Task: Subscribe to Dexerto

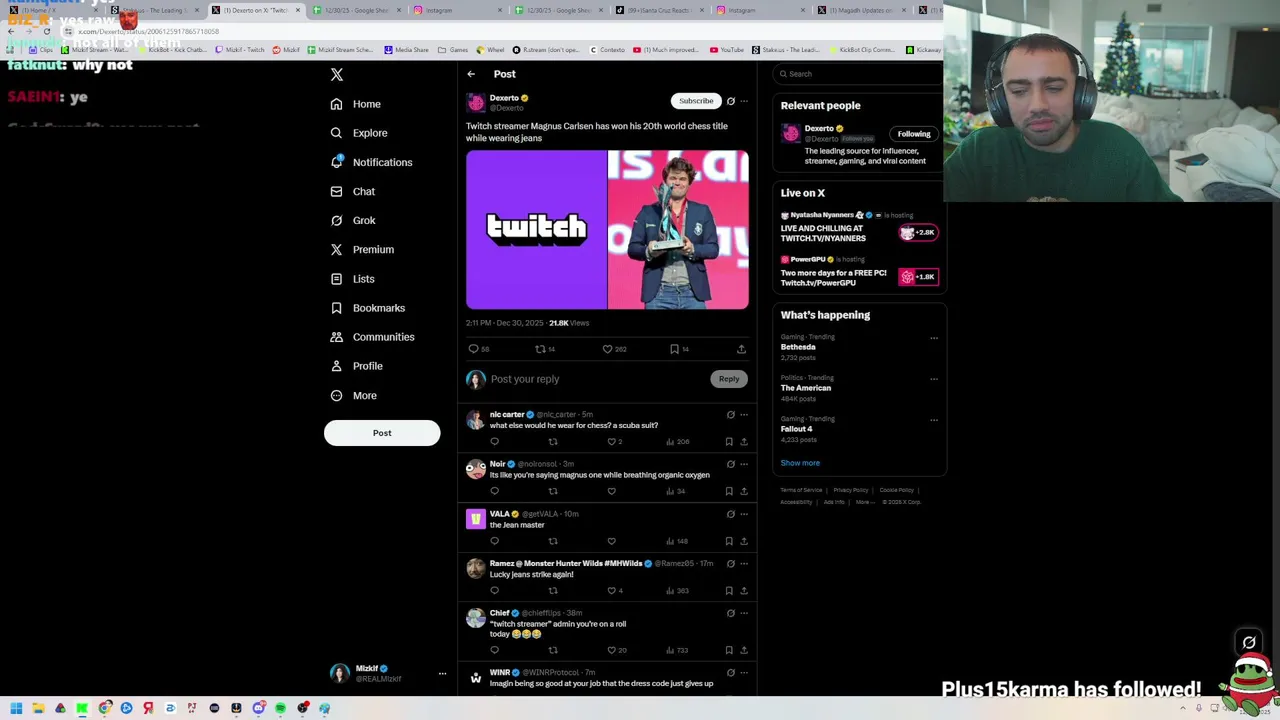Action: tap(696, 101)
